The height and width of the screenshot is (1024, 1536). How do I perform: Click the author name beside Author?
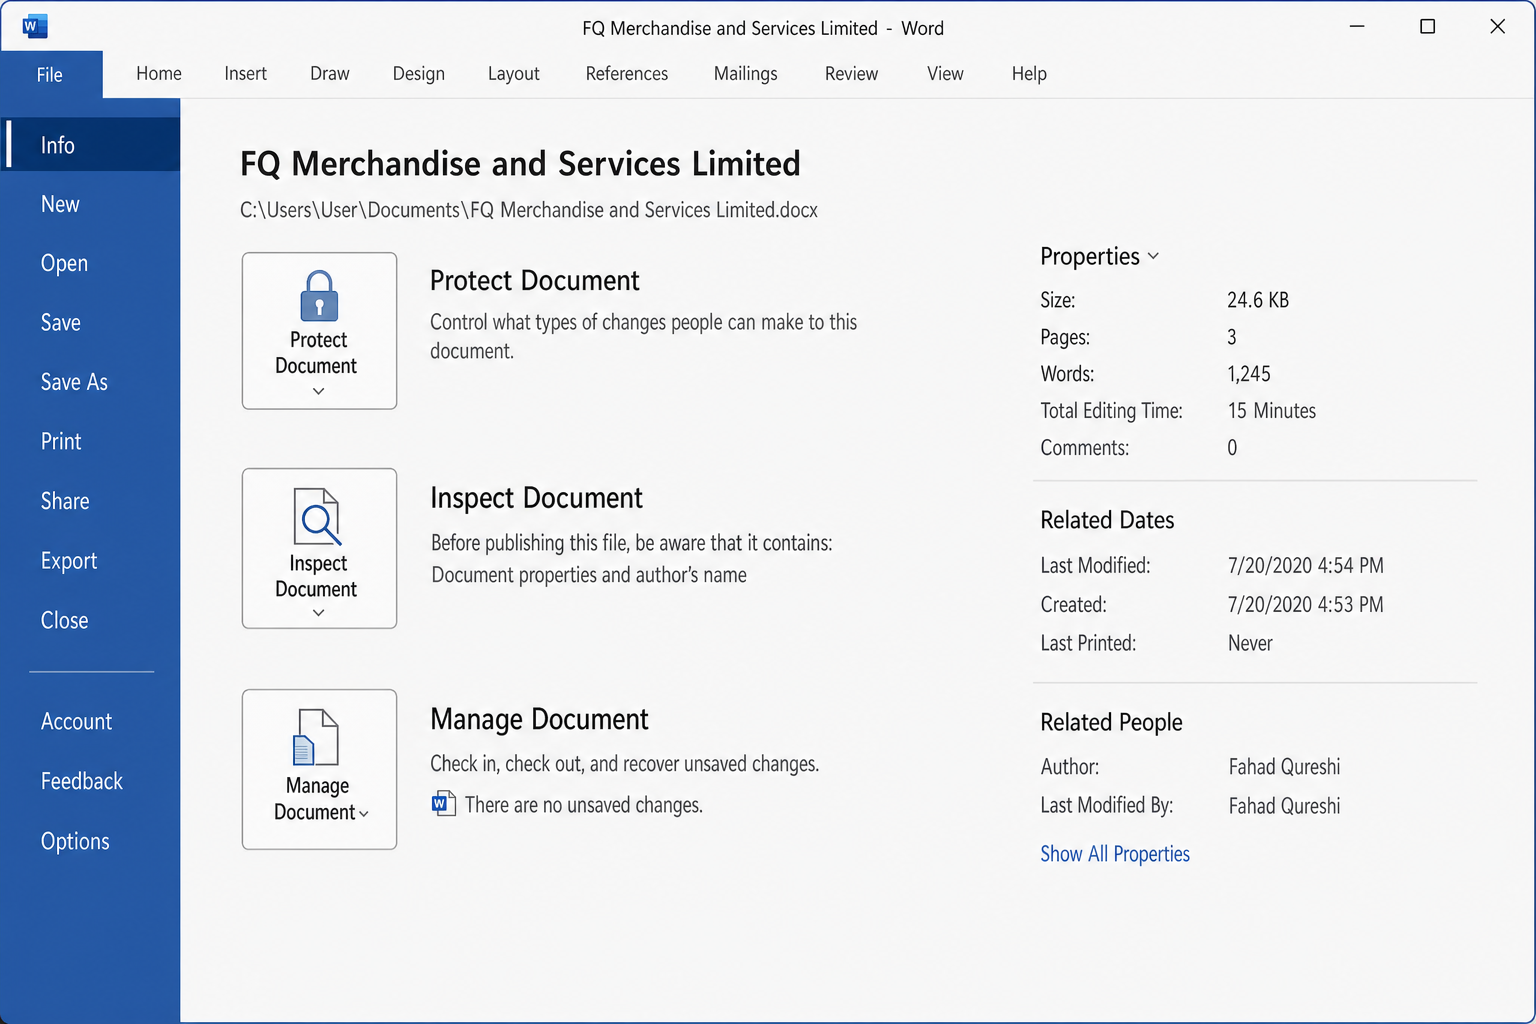[1284, 767]
